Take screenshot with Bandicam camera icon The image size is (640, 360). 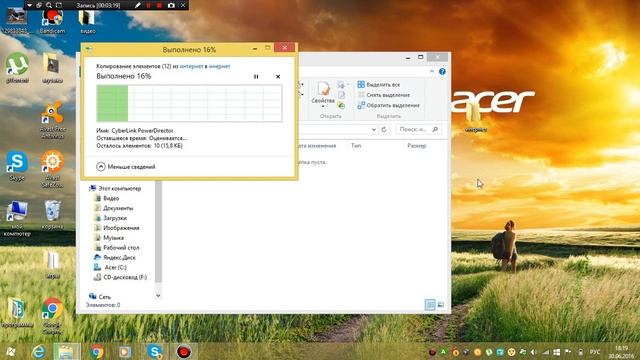171,5
